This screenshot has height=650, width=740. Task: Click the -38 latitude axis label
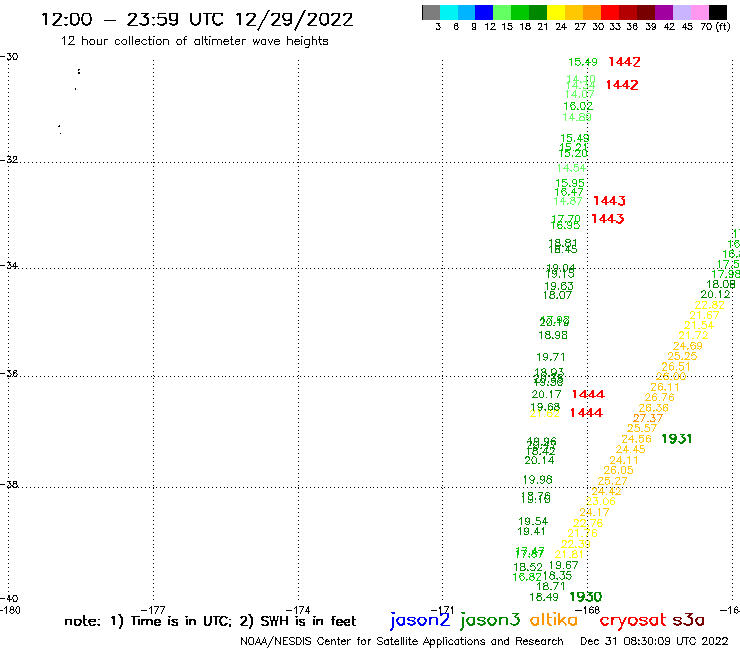[x=9, y=484]
